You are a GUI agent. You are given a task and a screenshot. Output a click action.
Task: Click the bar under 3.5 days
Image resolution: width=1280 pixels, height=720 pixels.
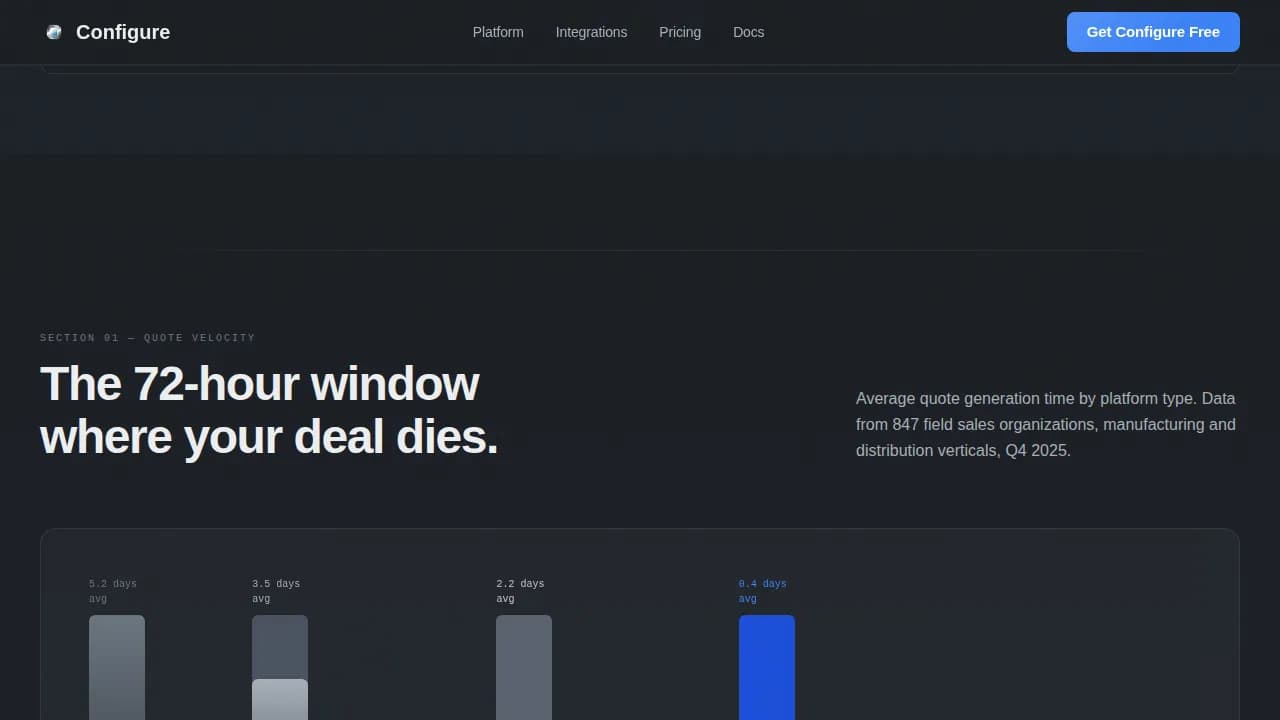[280, 667]
